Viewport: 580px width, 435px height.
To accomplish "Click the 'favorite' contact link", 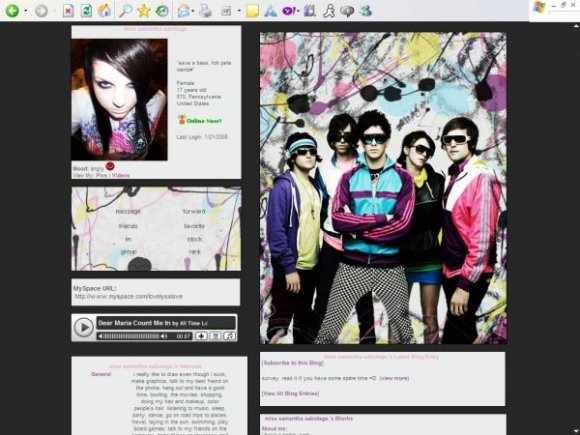I will pyautogui.click(x=194, y=226).
